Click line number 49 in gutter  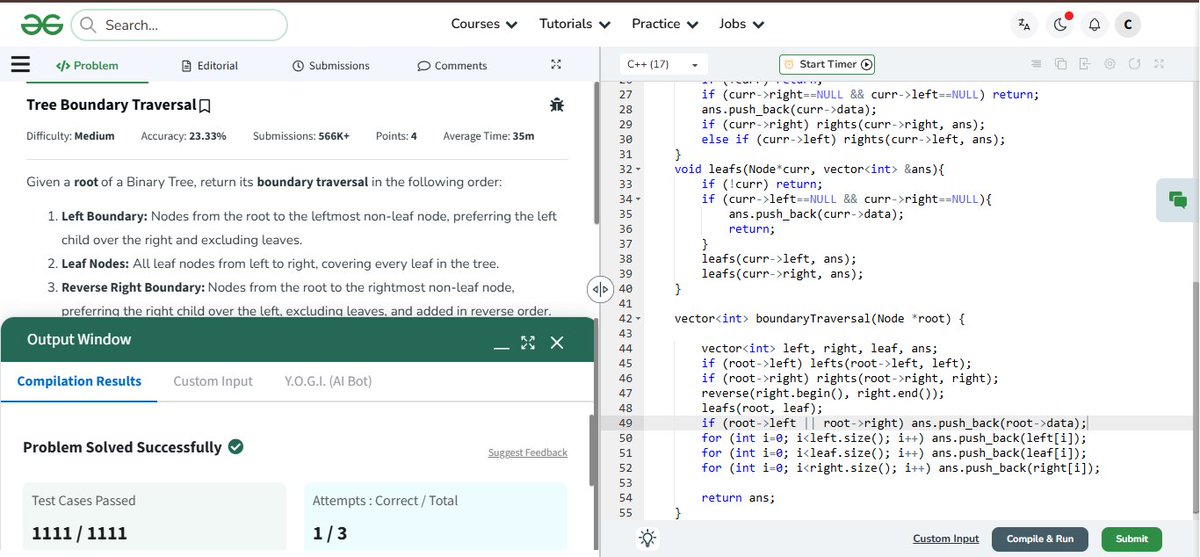626,423
